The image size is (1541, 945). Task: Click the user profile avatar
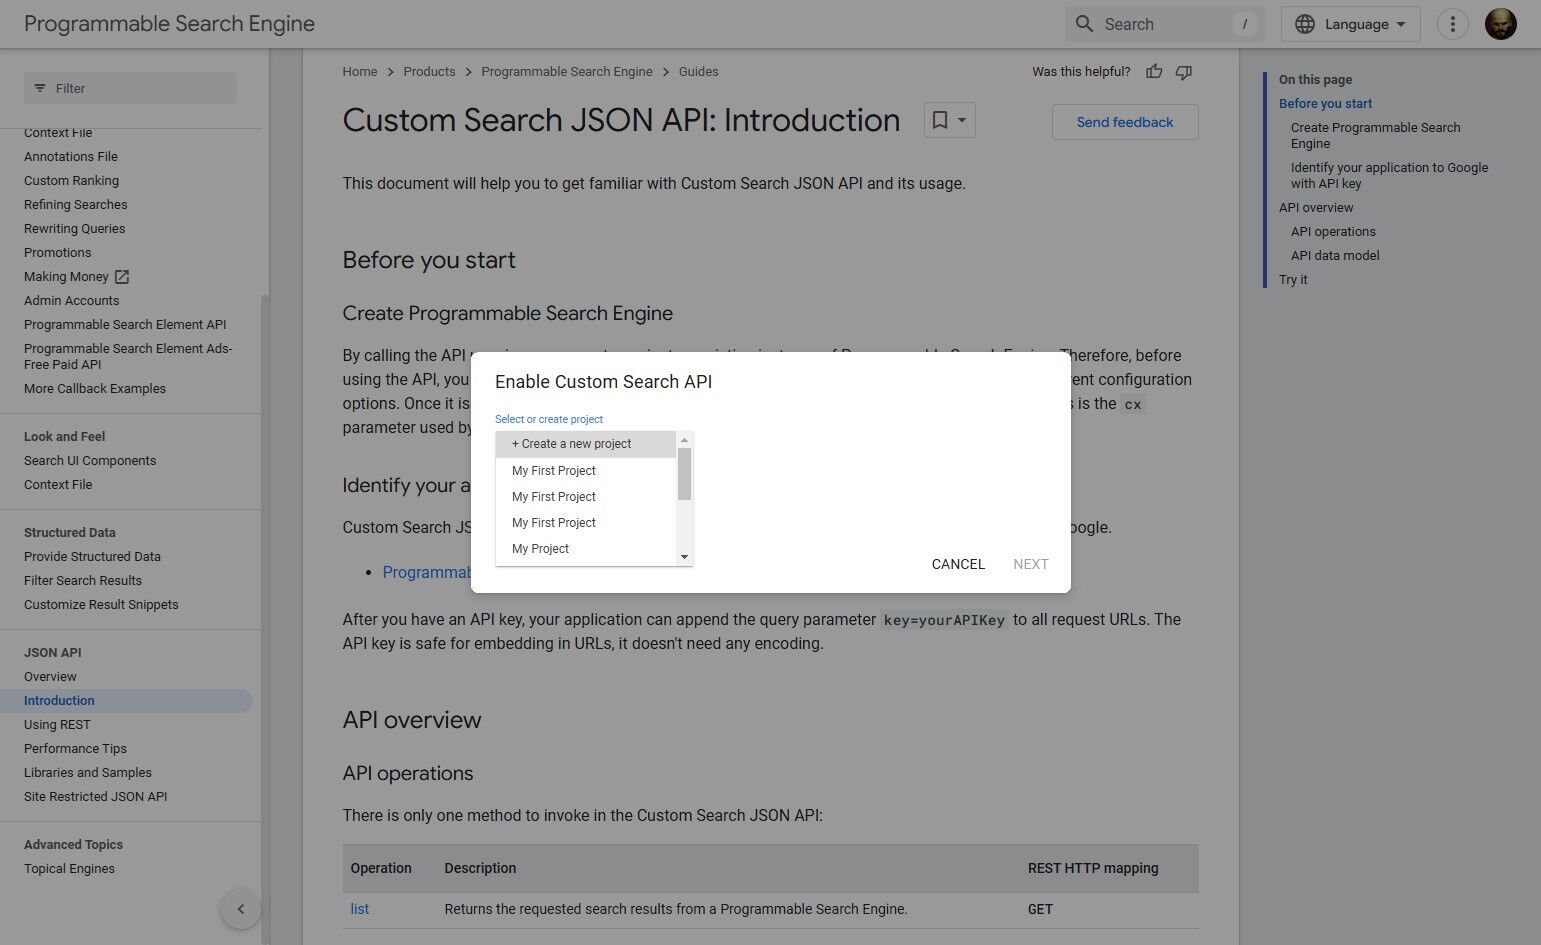[1500, 24]
